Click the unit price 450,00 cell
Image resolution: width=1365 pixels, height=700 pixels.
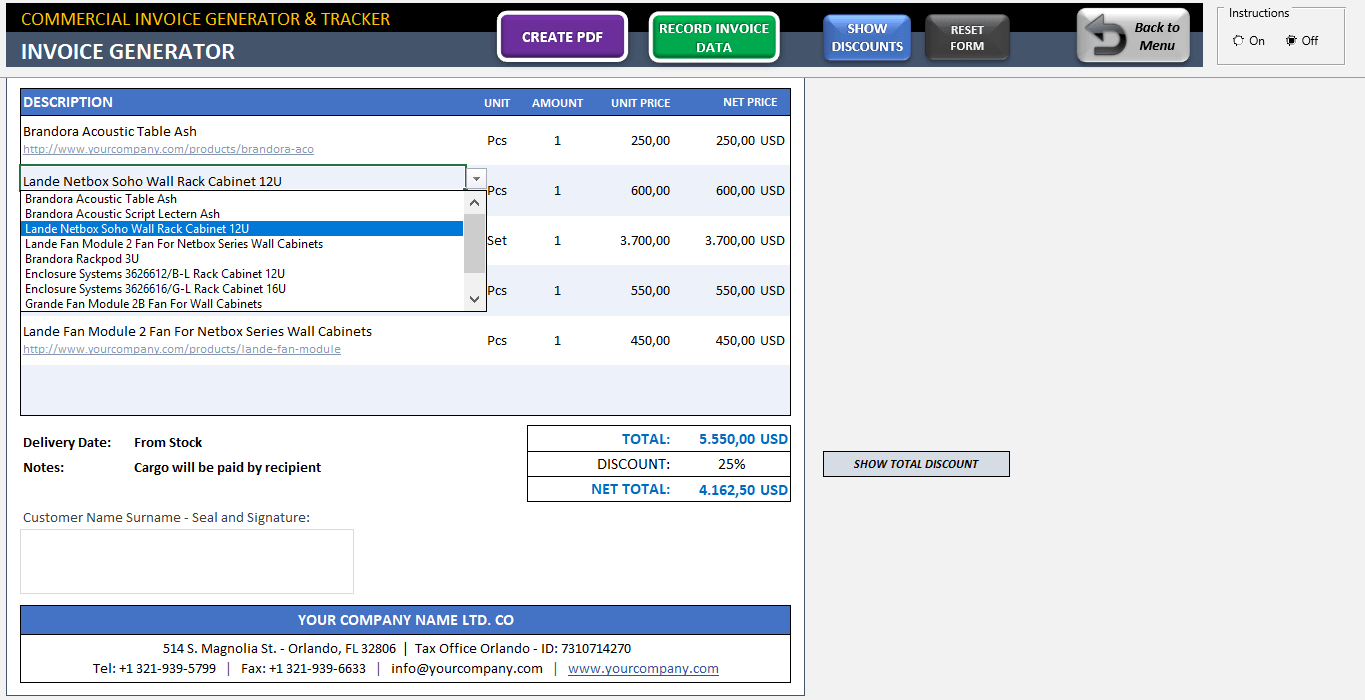pyautogui.click(x=651, y=340)
